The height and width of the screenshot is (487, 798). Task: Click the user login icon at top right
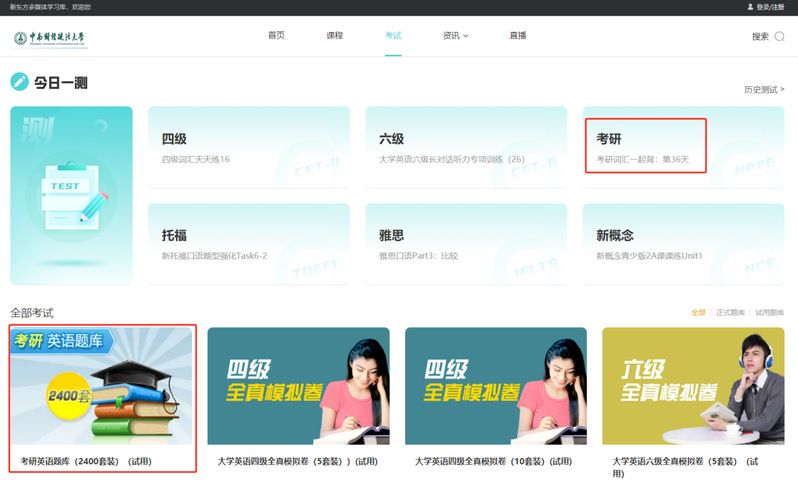pyautogui.click(x=750, y=7)
